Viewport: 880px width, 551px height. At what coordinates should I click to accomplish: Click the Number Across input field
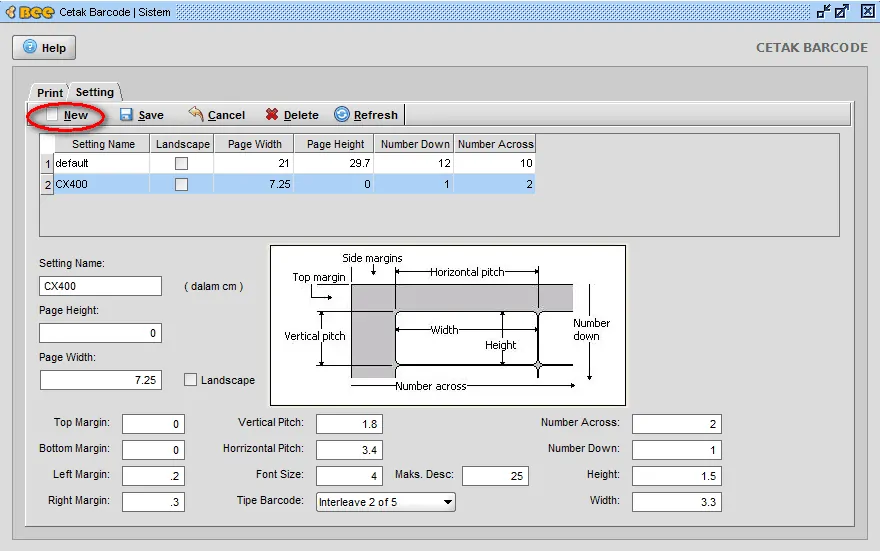point(676,424)
